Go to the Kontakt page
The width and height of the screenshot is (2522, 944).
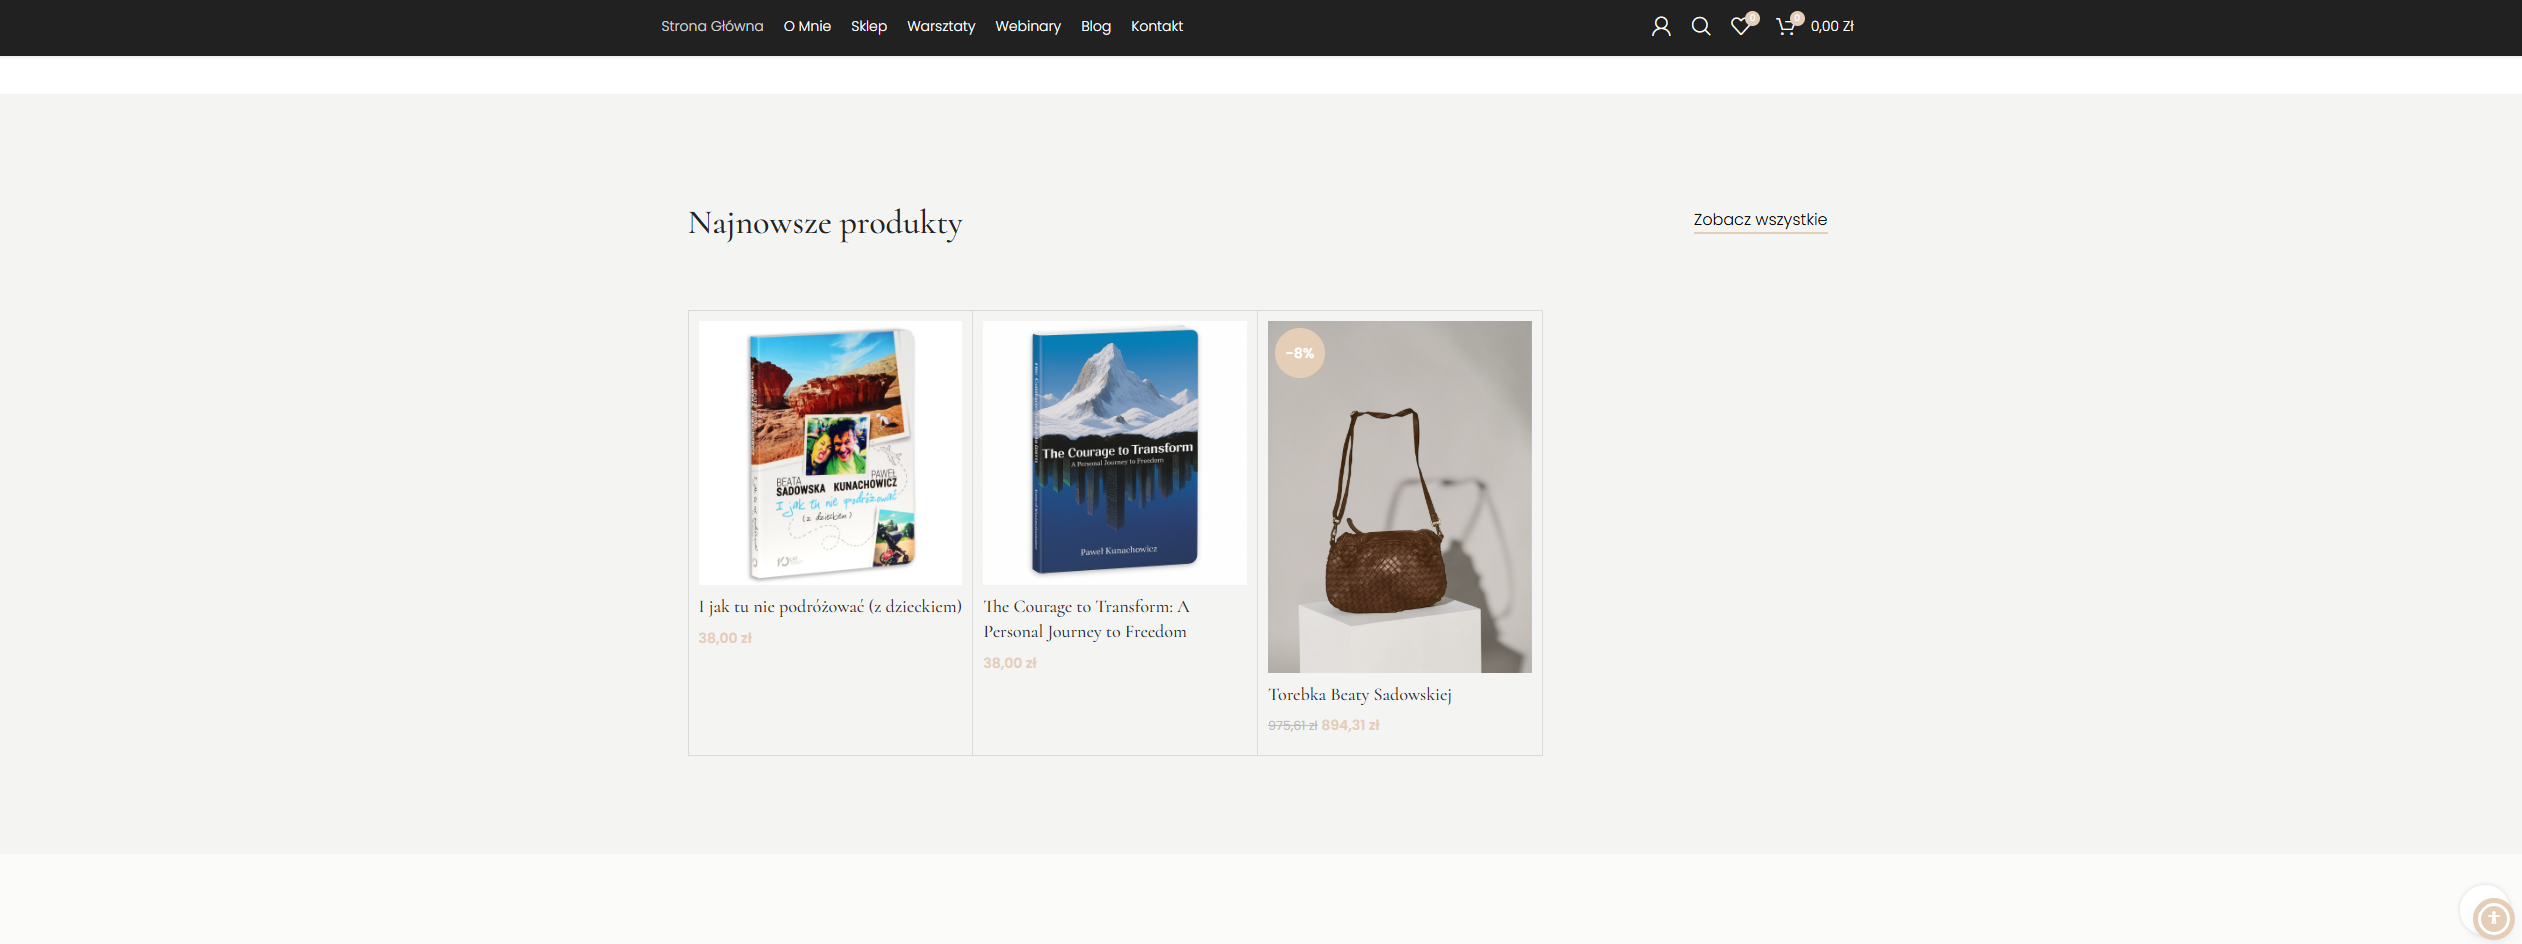(1156, 27)
